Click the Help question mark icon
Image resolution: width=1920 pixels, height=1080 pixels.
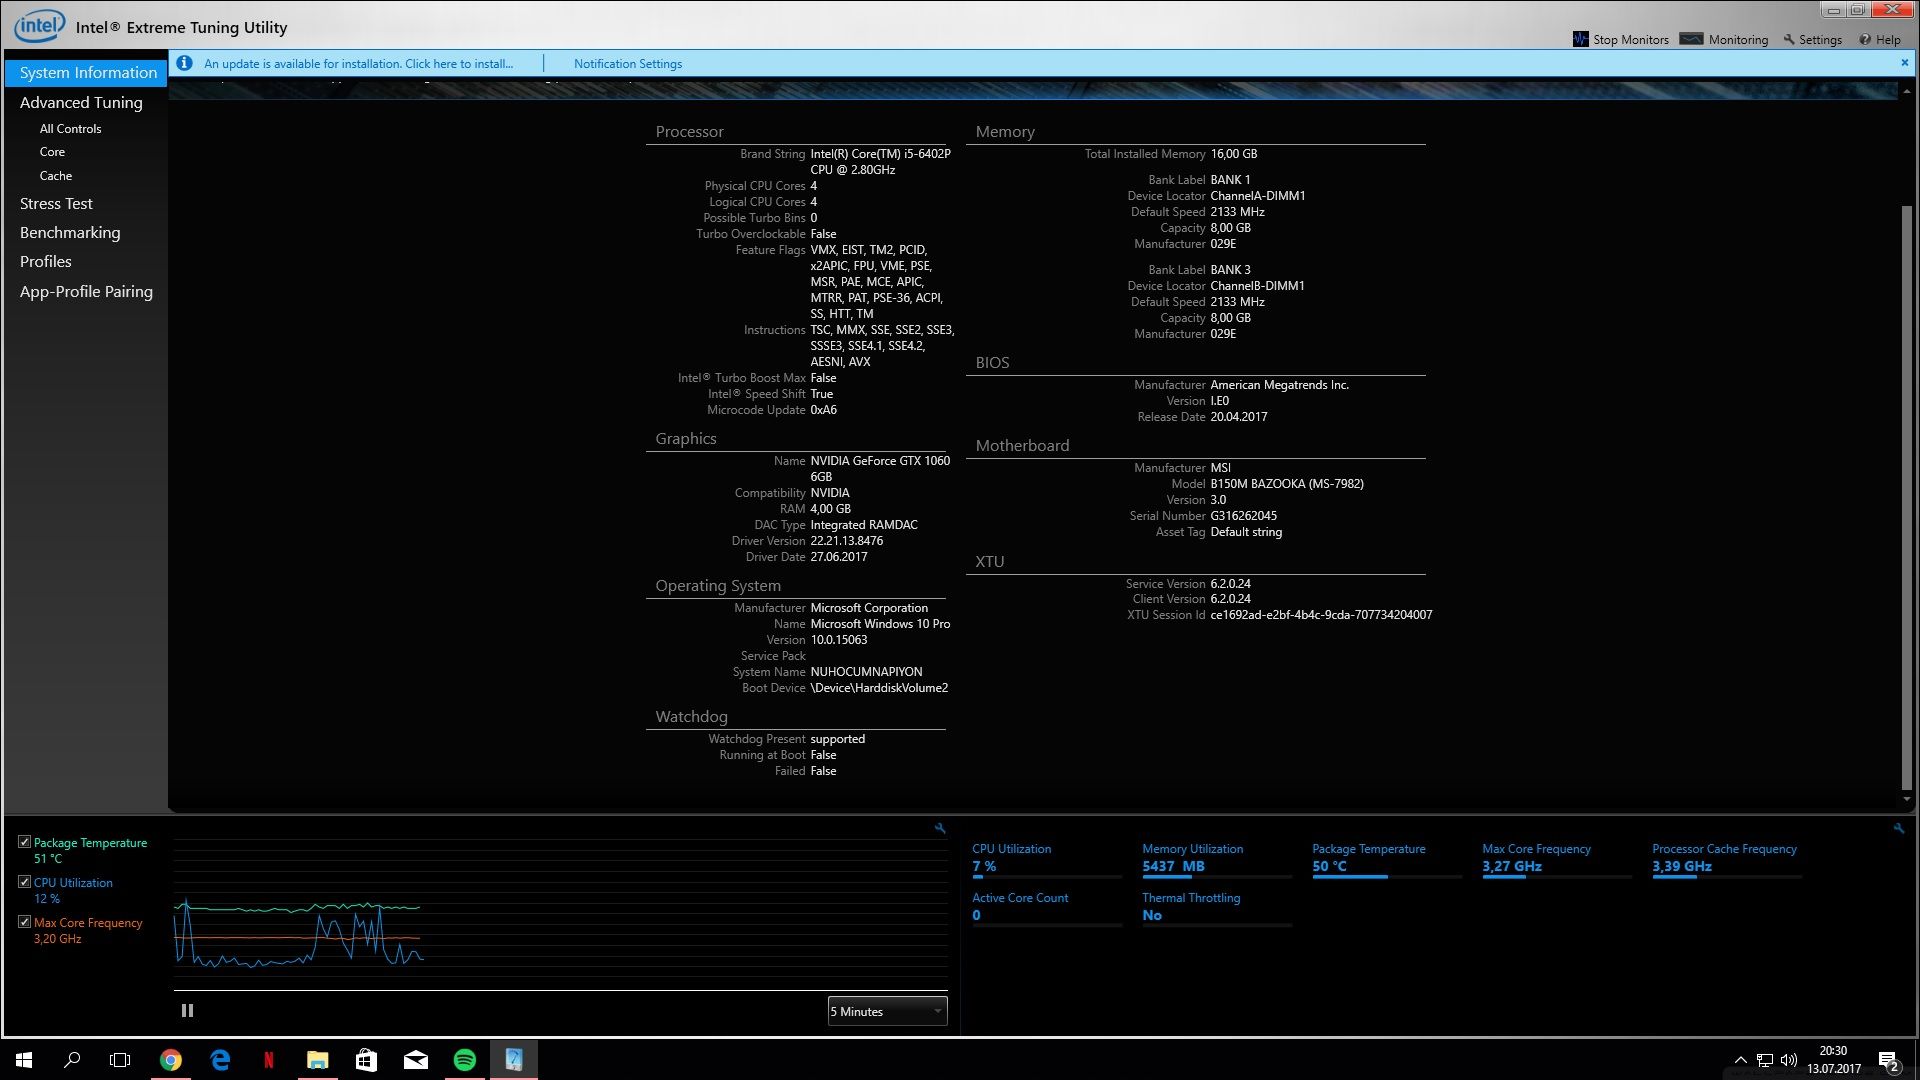click(1865, 40)
